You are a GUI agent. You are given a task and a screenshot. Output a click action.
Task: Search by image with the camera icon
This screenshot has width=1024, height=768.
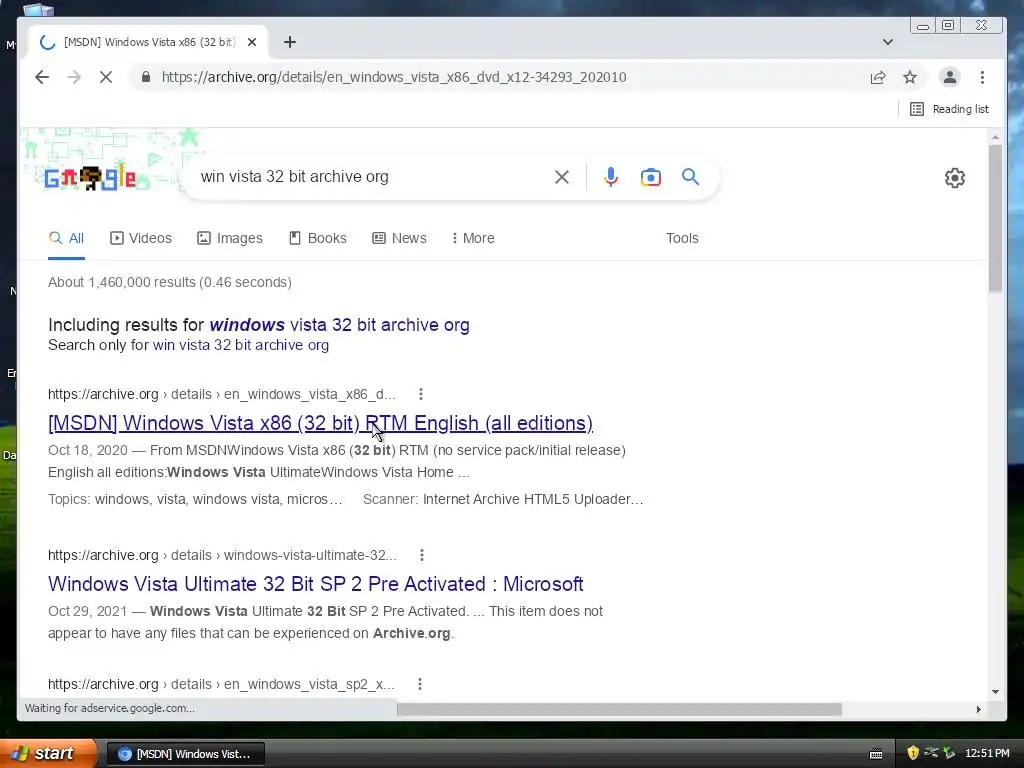point(650,177)
